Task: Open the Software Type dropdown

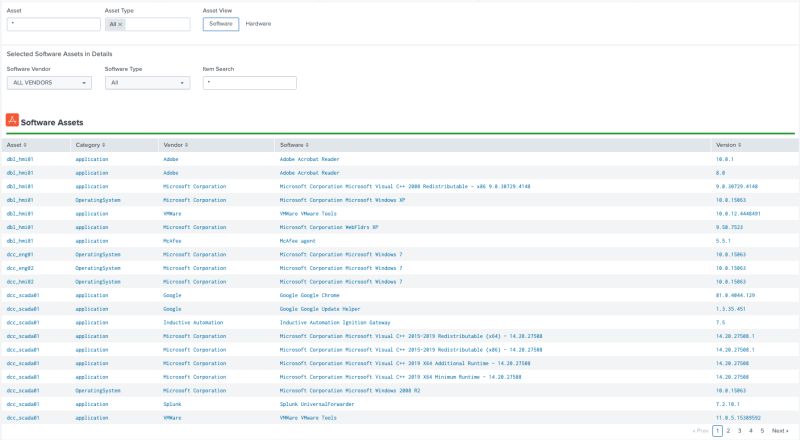Action: (x=147, y=83)
